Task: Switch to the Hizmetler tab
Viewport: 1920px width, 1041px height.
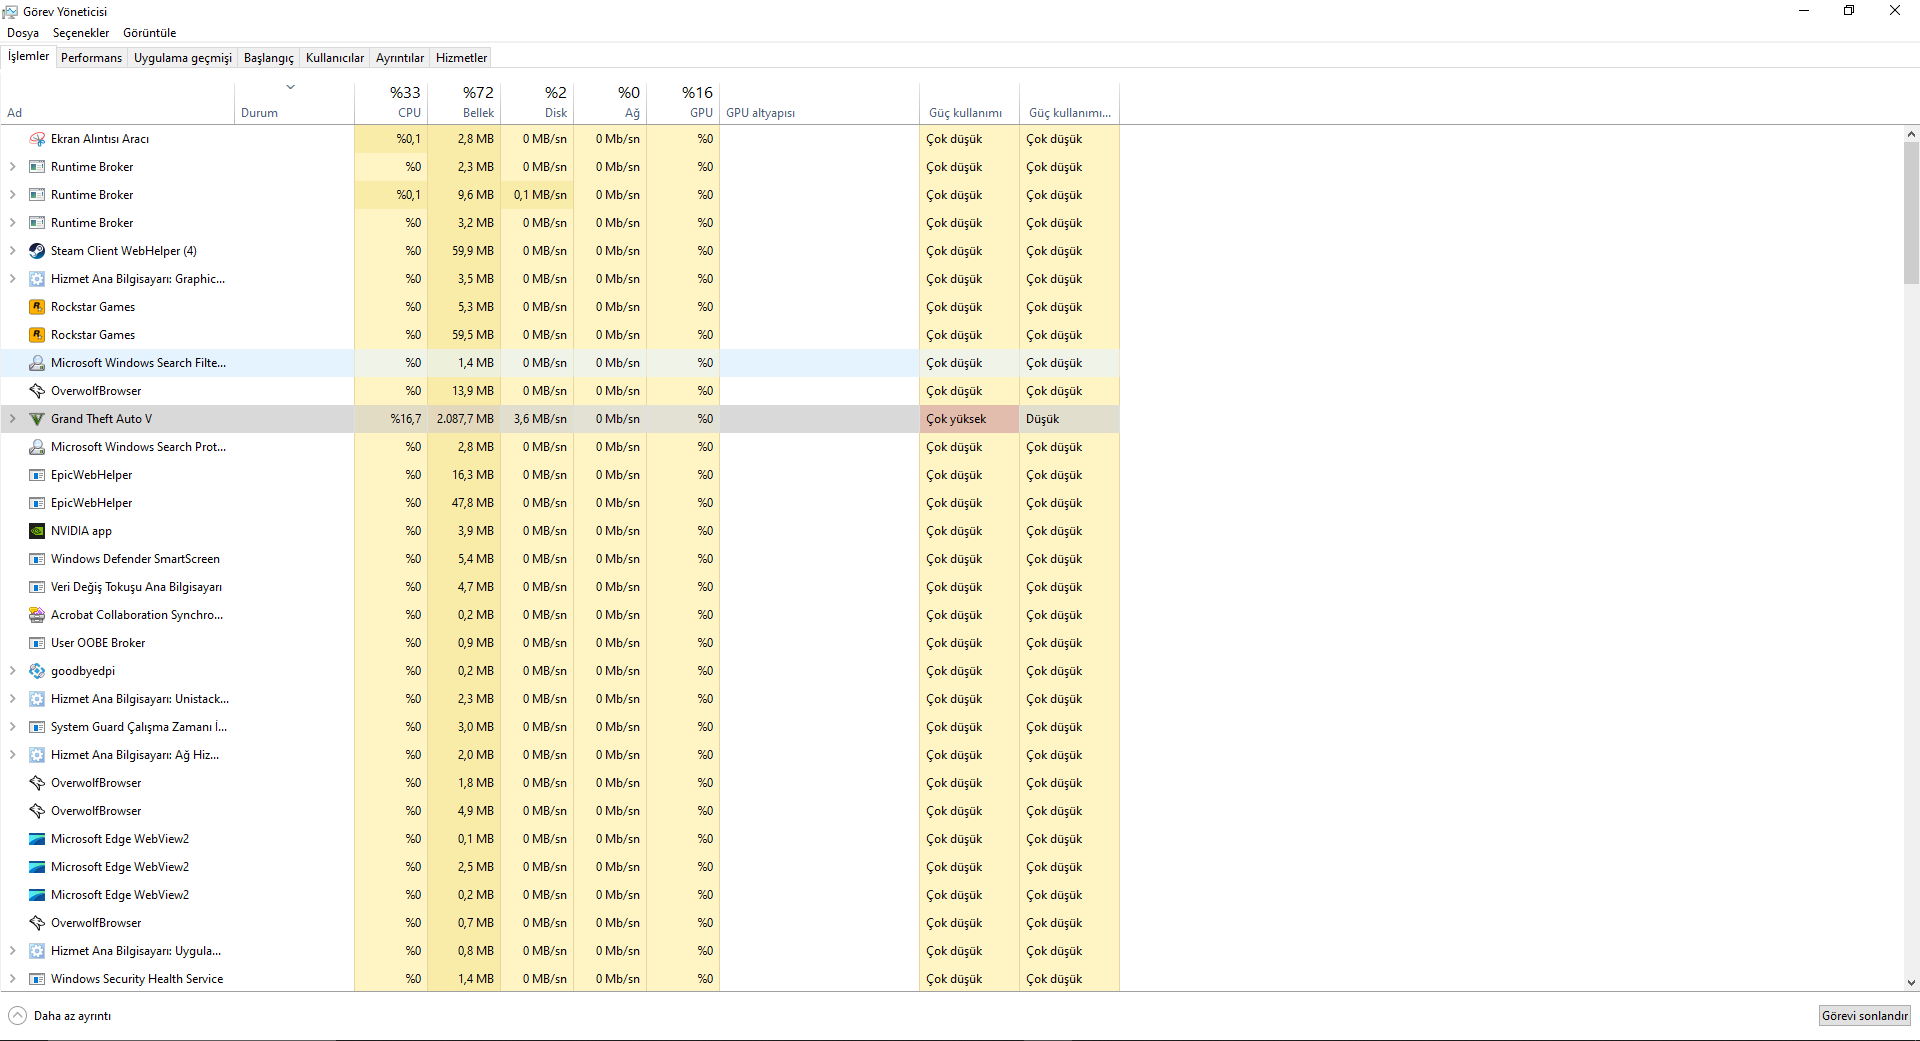Action: pyautogui.click(x=462, y=58)
